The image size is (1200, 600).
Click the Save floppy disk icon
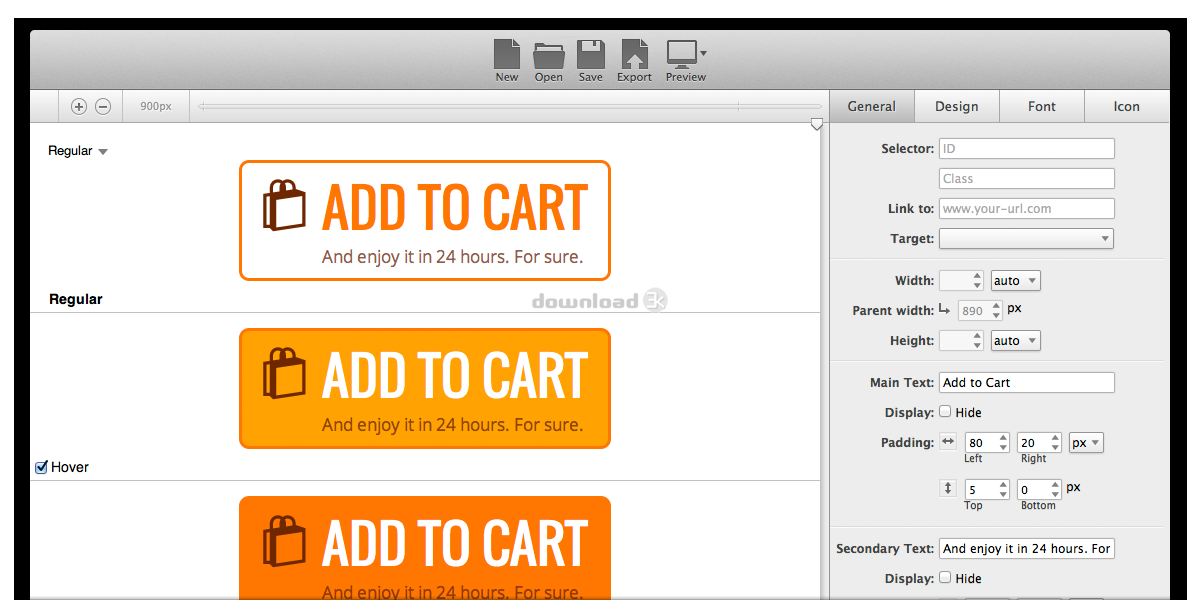coord(590,54)
